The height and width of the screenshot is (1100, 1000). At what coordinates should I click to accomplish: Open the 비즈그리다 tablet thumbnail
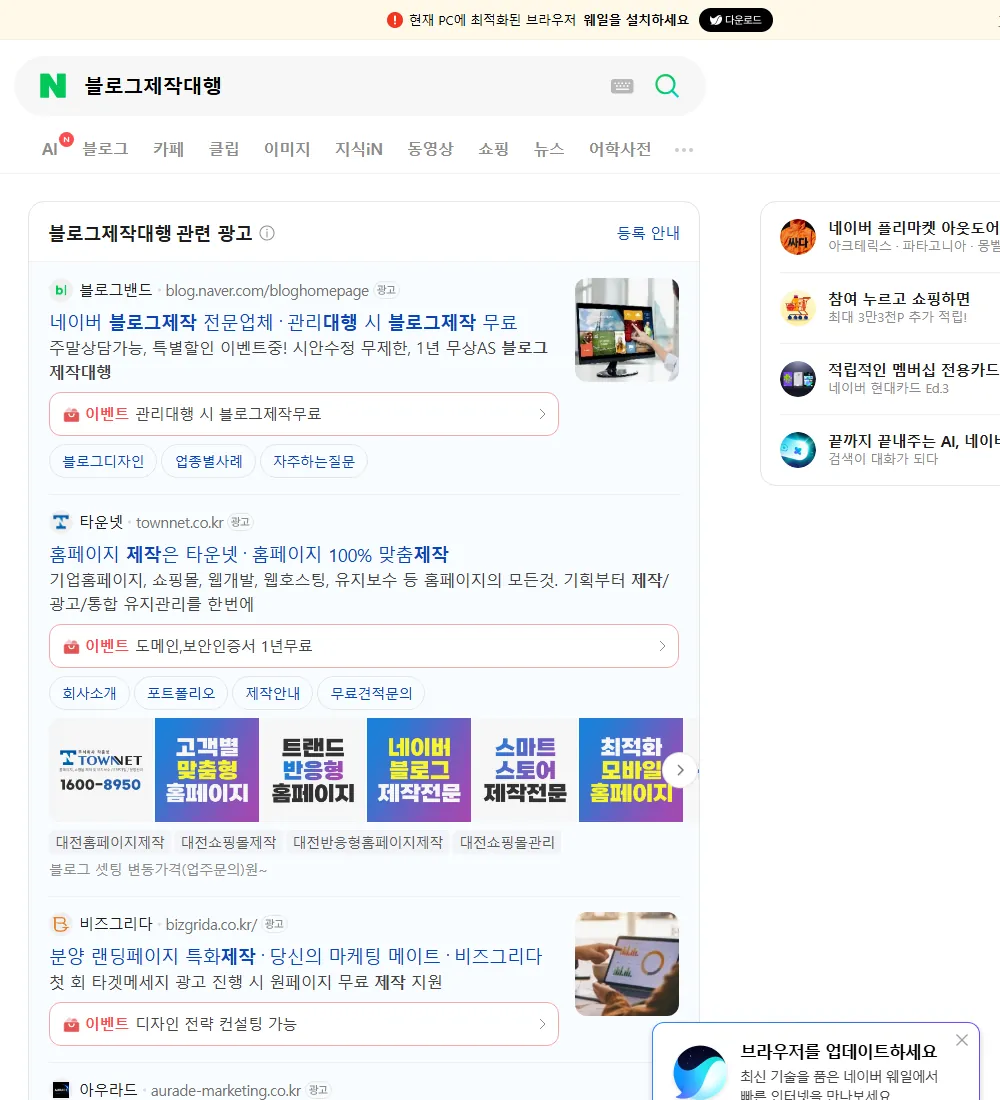coord(627,964)
